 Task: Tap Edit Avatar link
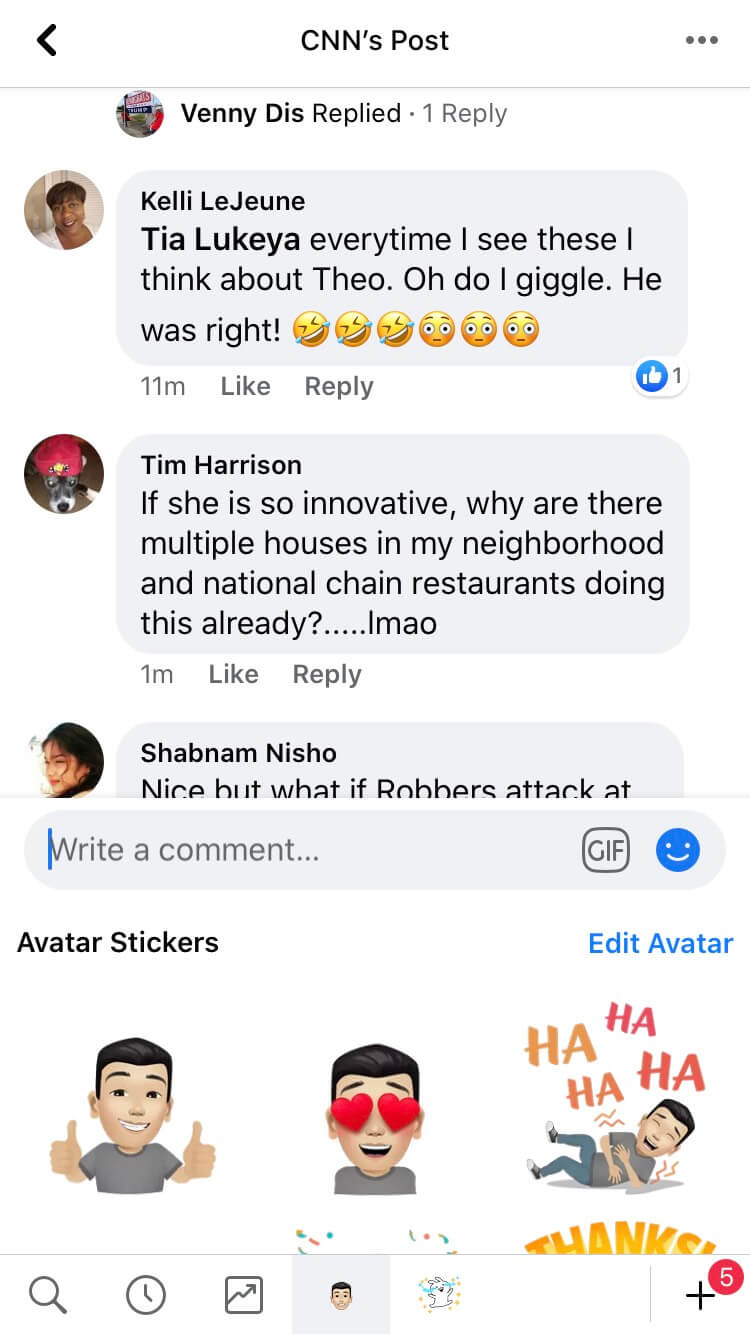point(660,943)
